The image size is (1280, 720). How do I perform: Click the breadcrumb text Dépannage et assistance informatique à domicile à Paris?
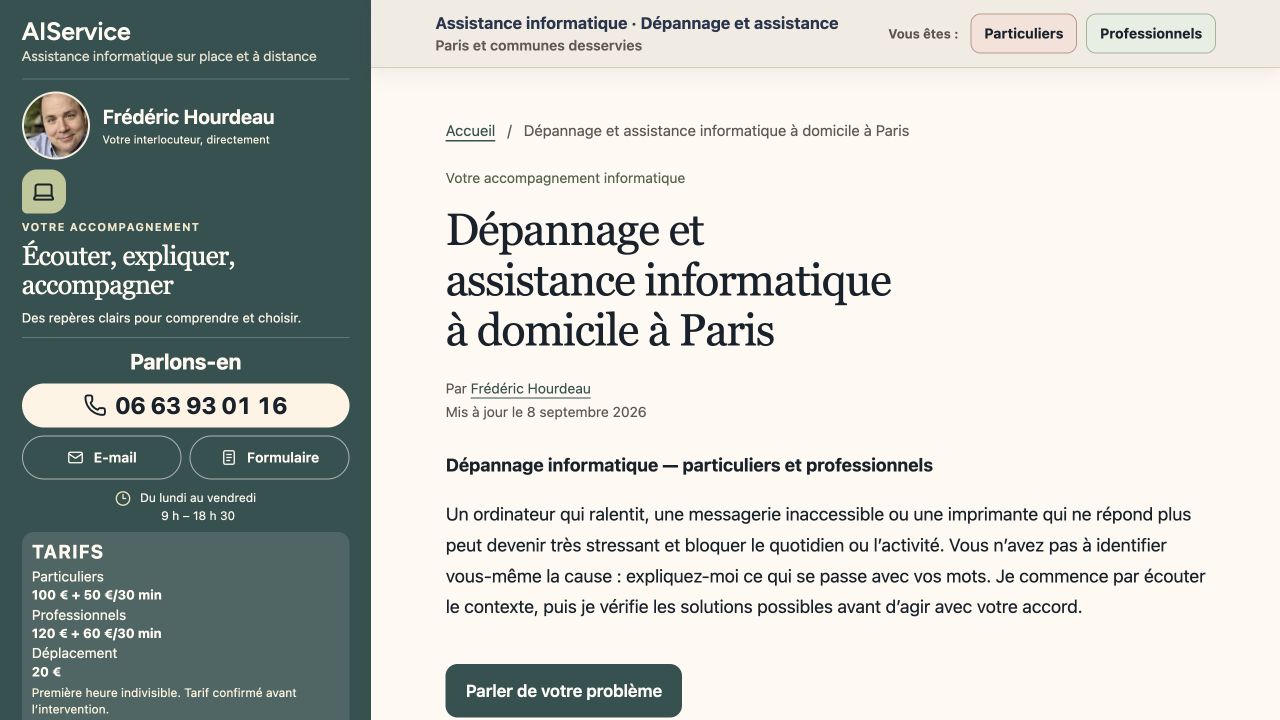tap(716, 131)
